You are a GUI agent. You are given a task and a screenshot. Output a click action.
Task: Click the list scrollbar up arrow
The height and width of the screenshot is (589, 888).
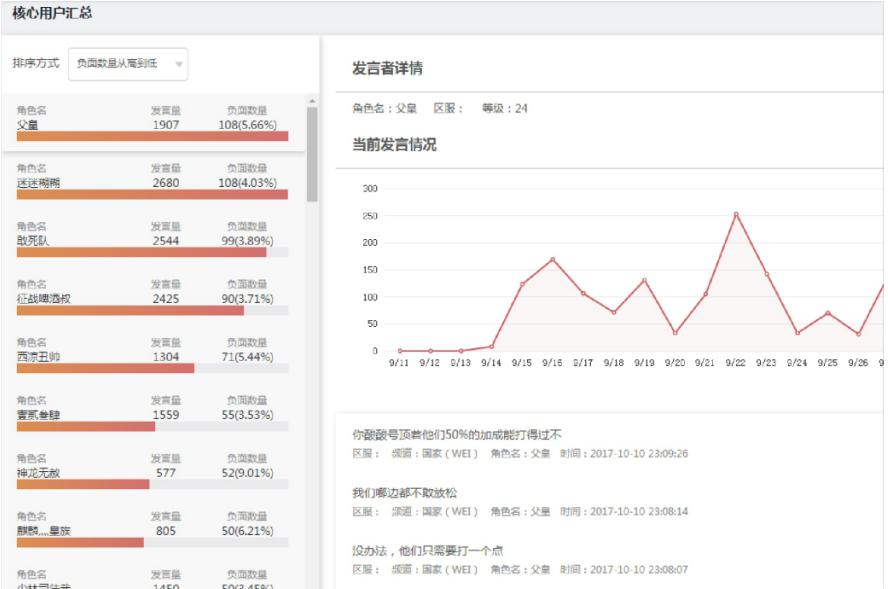pos(312,101)
